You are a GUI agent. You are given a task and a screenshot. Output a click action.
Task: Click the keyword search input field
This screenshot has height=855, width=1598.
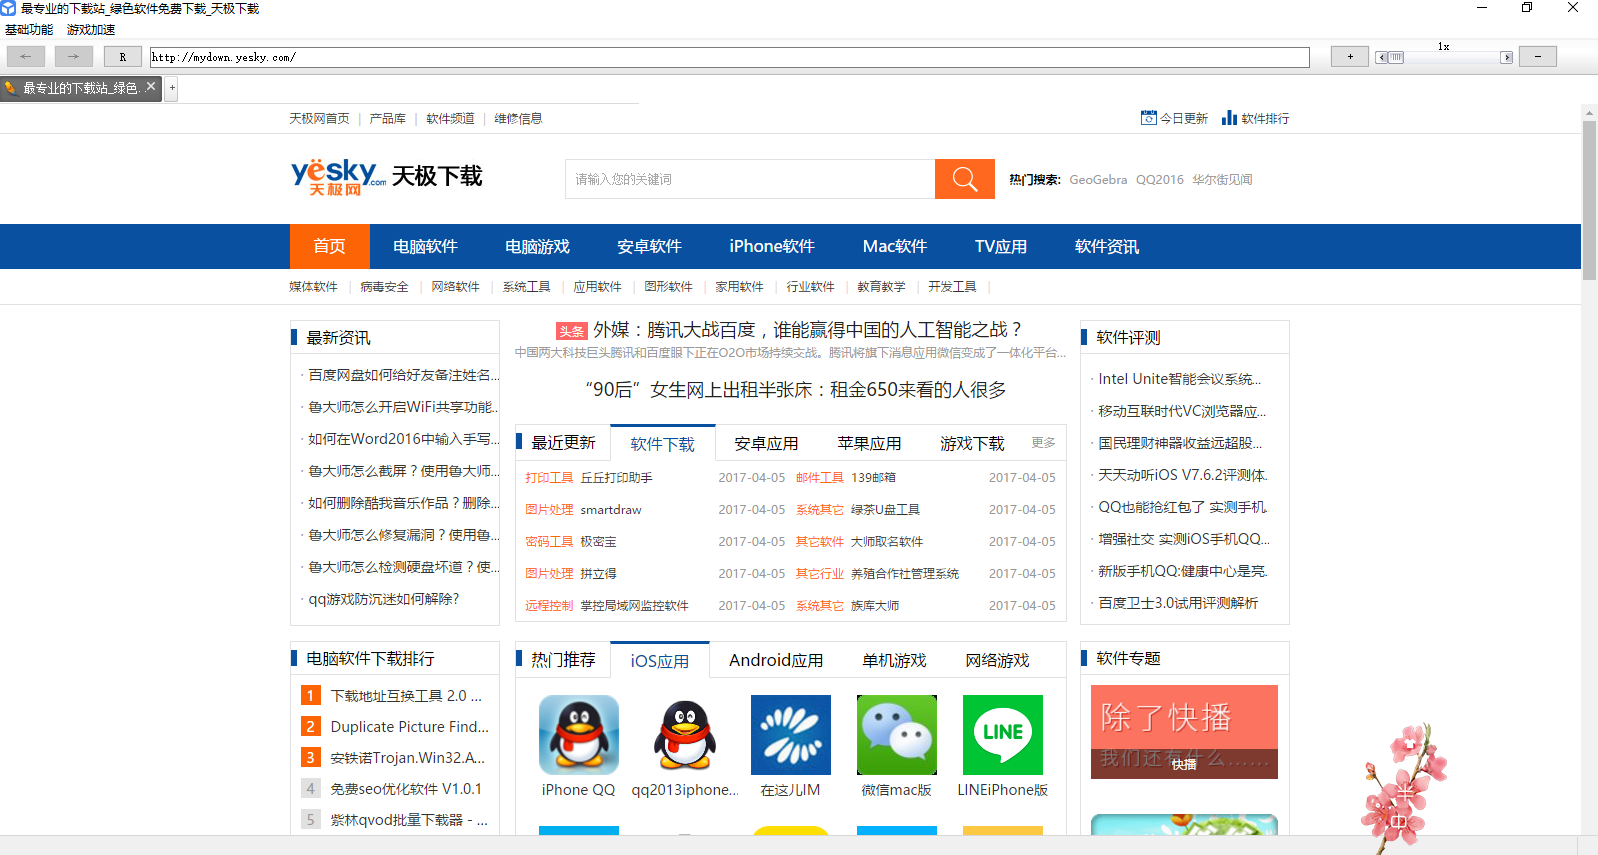tap(750, 179)
